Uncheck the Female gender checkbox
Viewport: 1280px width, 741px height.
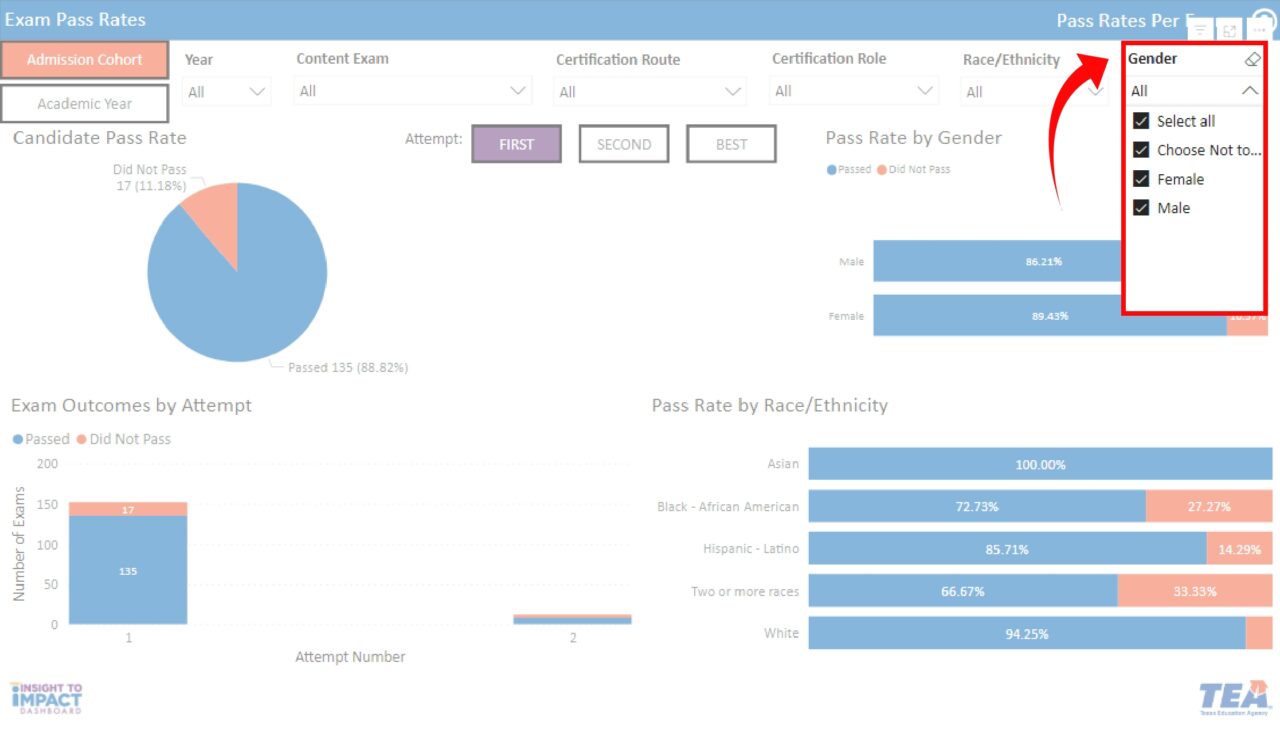(1141, 179)
